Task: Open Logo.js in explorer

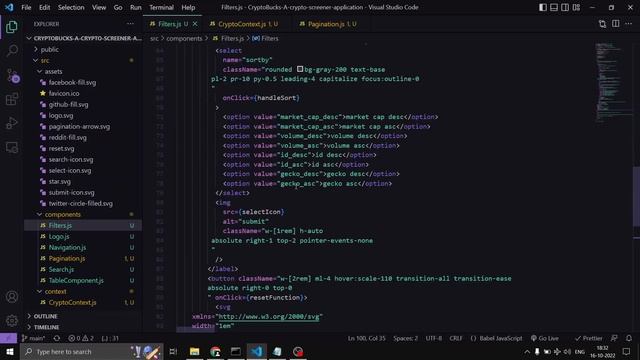Action: coord(59,236)
